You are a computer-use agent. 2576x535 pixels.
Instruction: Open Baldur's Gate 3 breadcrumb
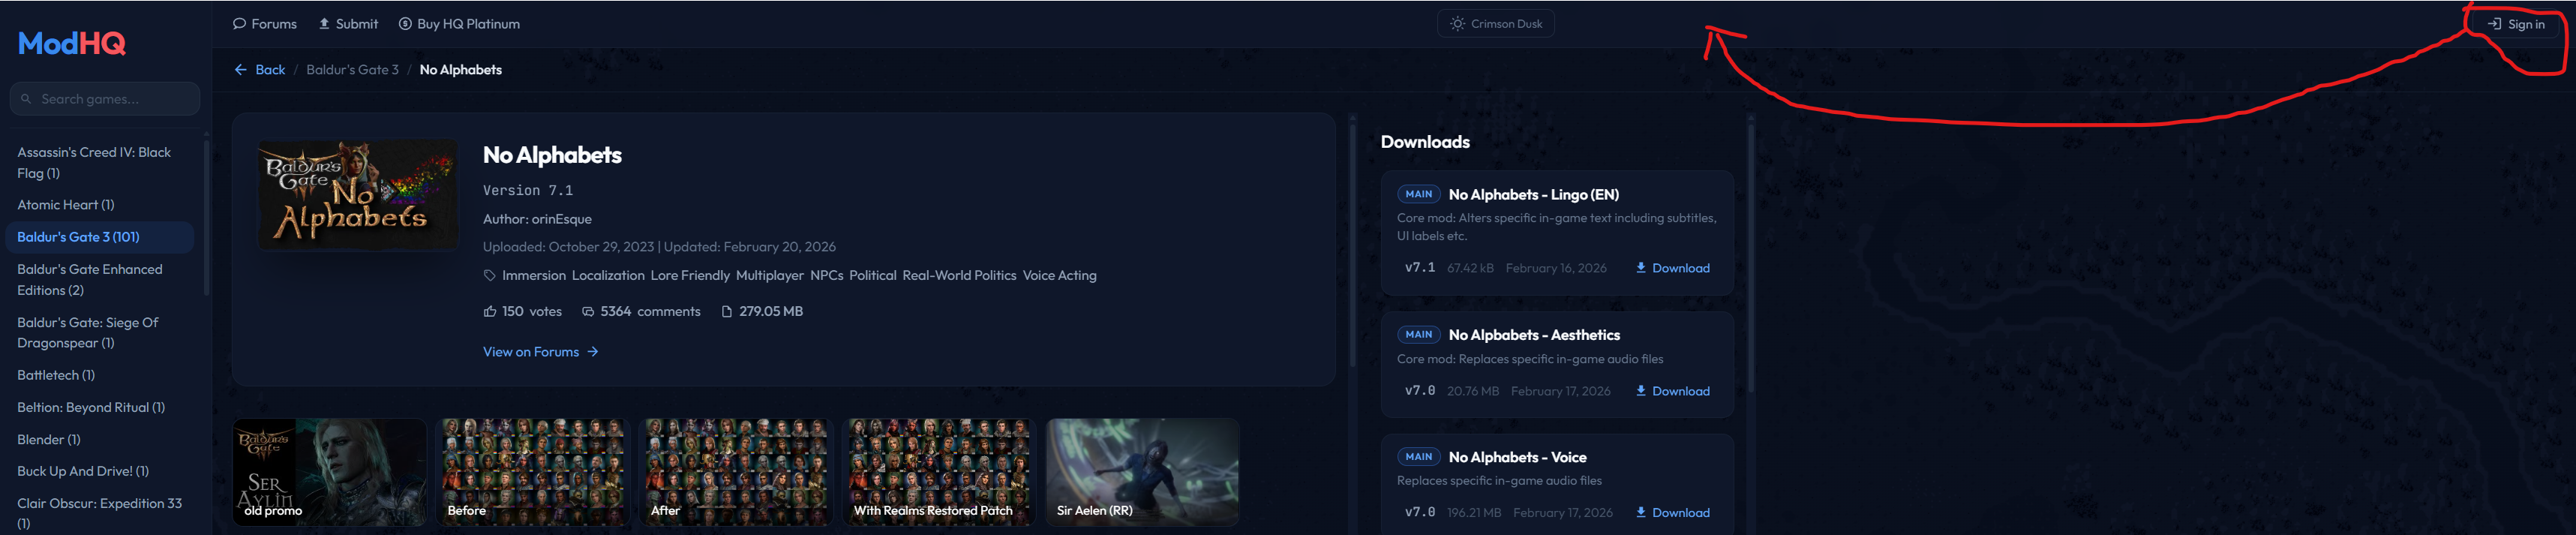point(352,70)
